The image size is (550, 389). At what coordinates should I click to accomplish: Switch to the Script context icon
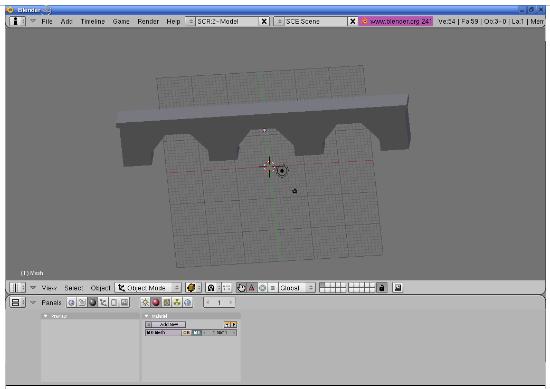coord(82,302)
